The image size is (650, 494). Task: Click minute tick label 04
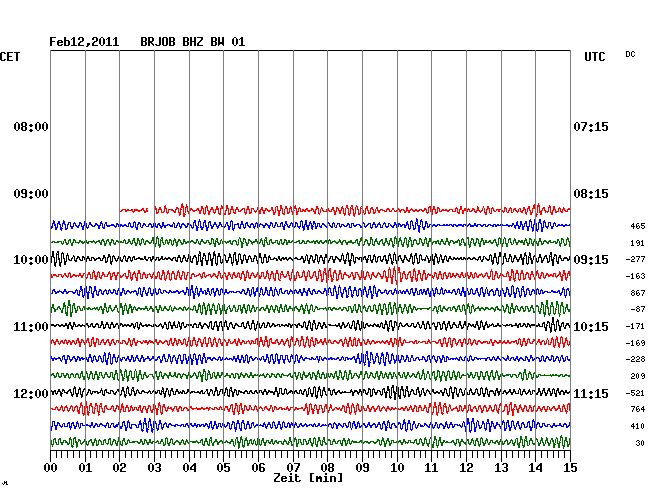tap(189, 468)
